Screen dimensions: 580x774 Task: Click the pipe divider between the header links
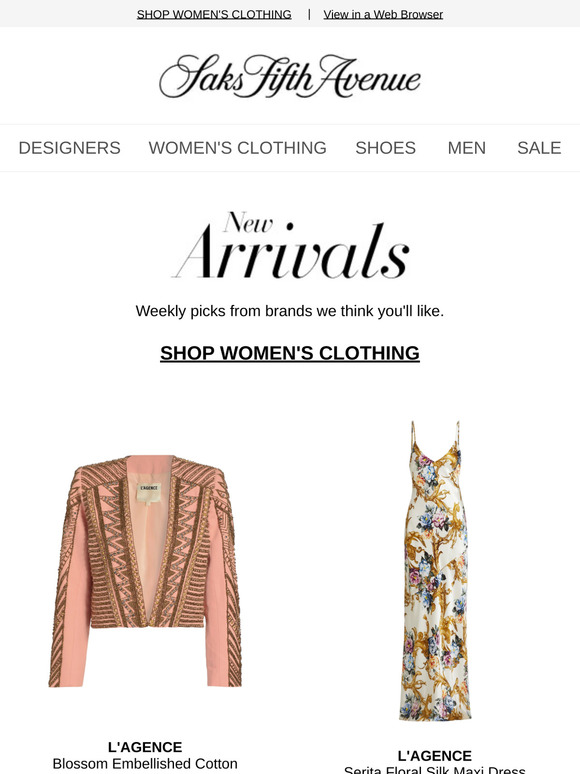coord(309,14)
